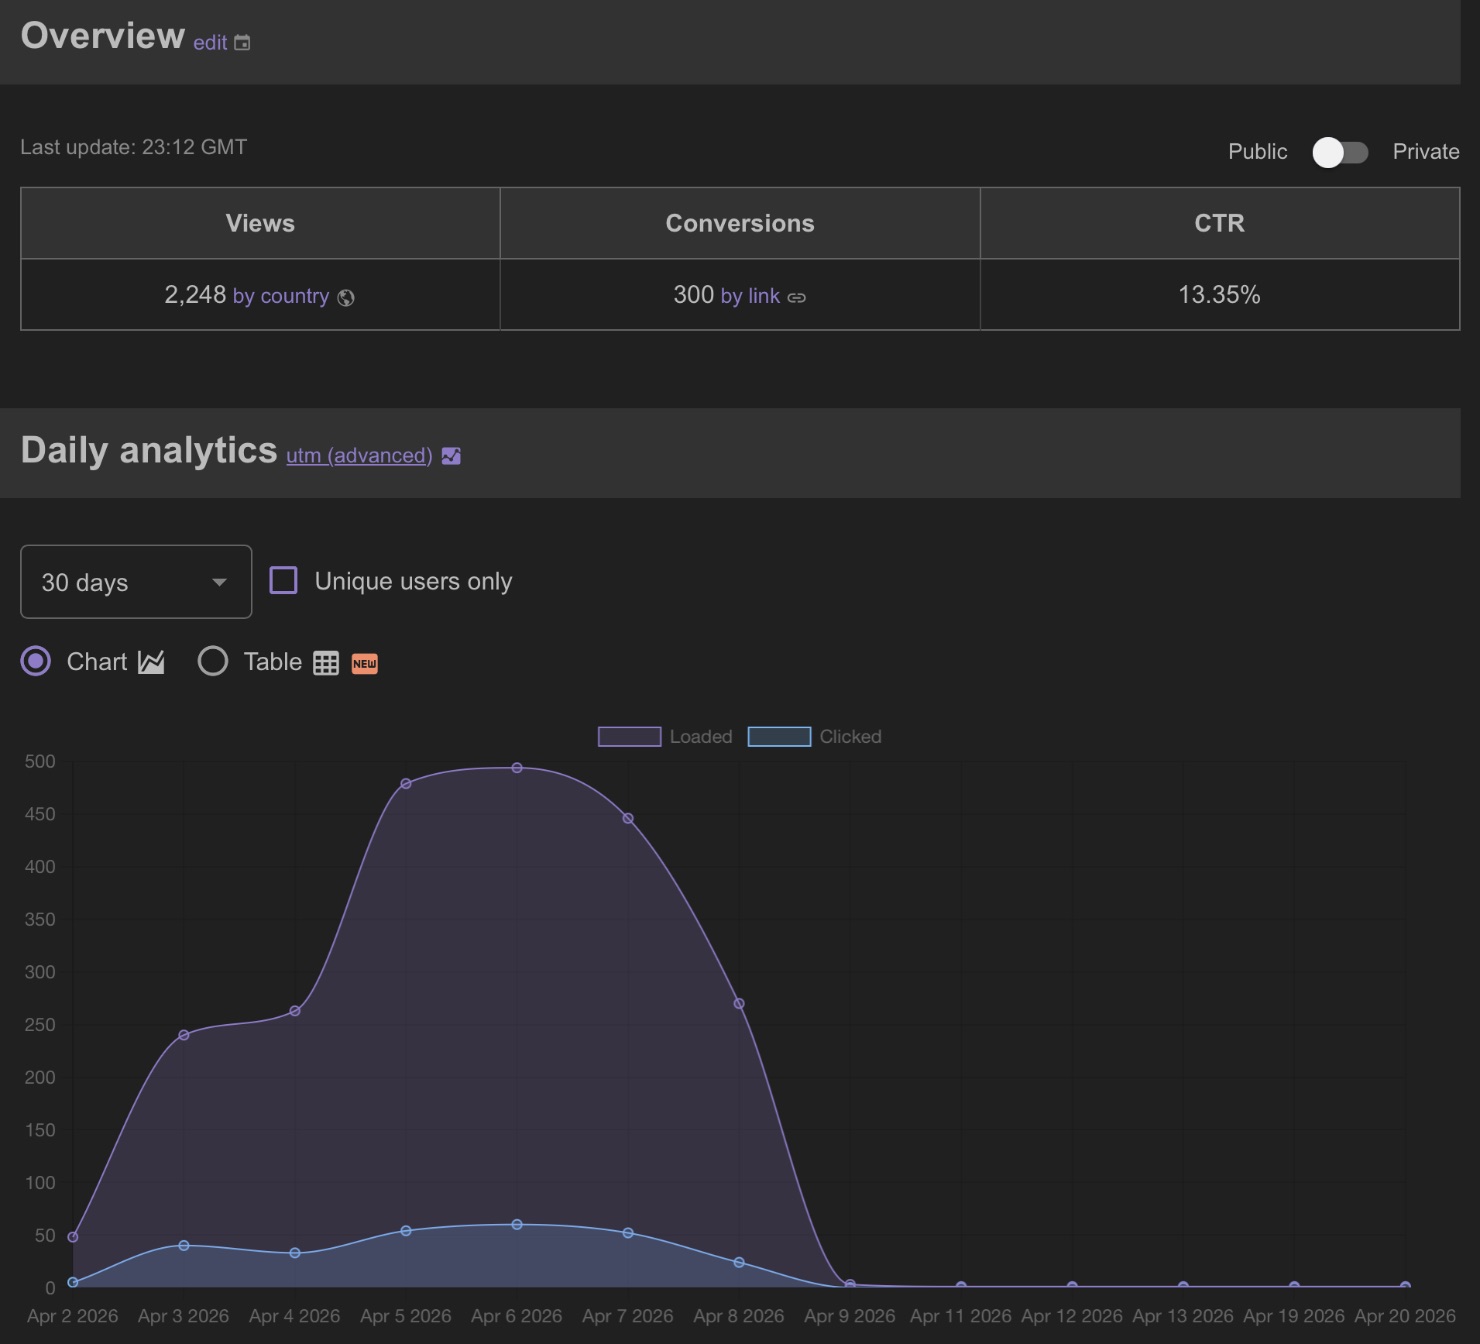1480x1344 pixels.
Task: Click the Loaded data point for Apr 3 2026
Action: [x=184, y=1035]
